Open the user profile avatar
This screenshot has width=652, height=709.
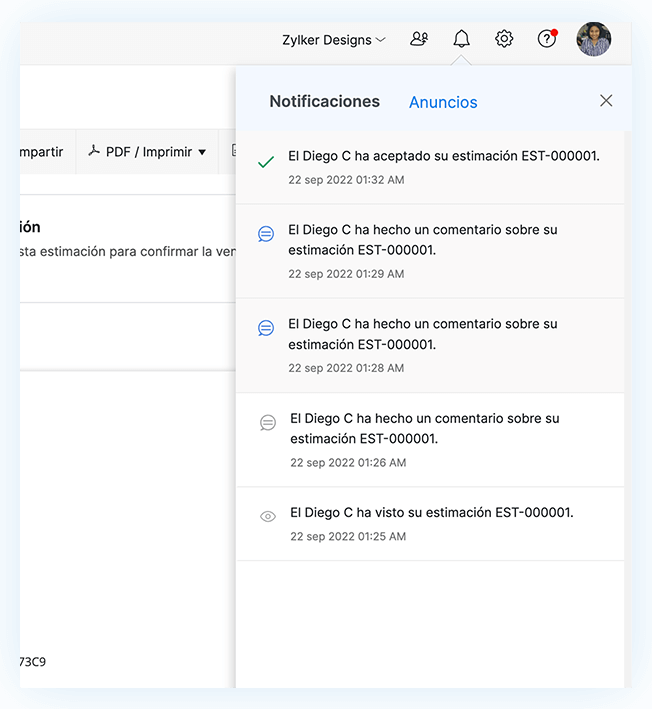pos(593,39)
